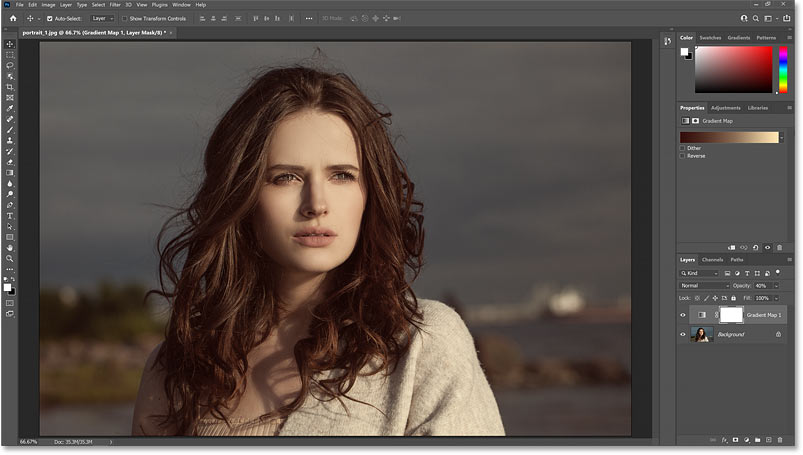This screenshot has height=455, width=803.
Task: Open the Fill value dropdown arrow
Action: coord(776,298)
